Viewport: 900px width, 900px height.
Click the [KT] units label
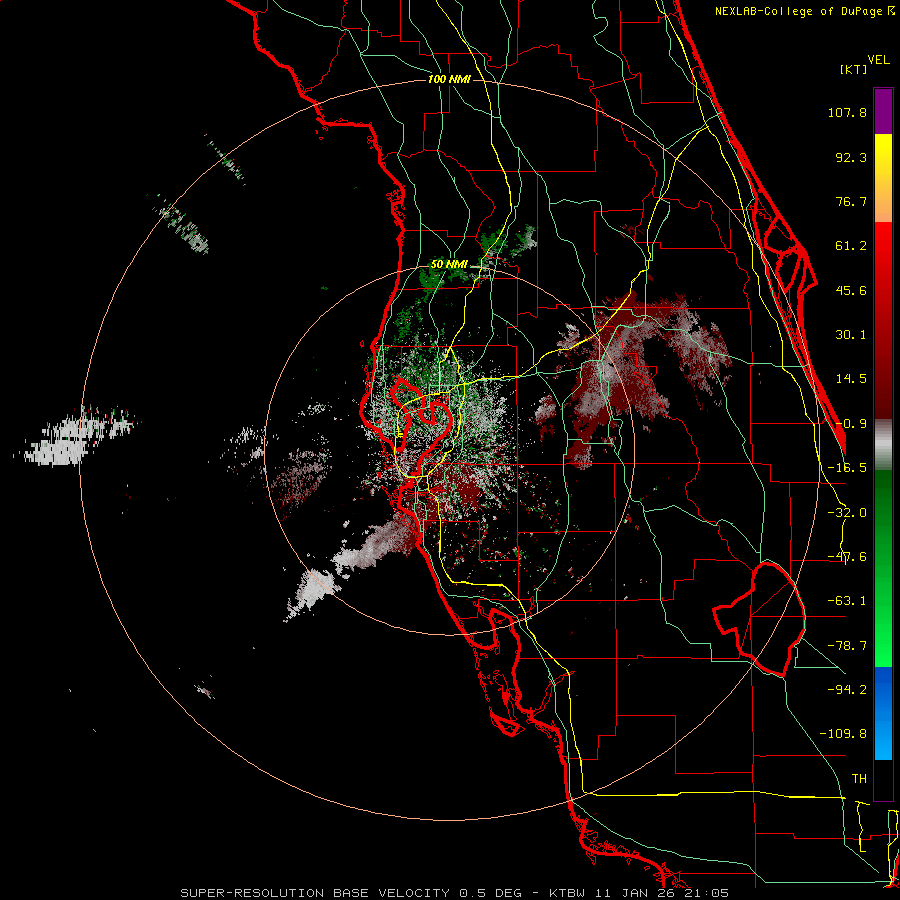pos(854,69)
